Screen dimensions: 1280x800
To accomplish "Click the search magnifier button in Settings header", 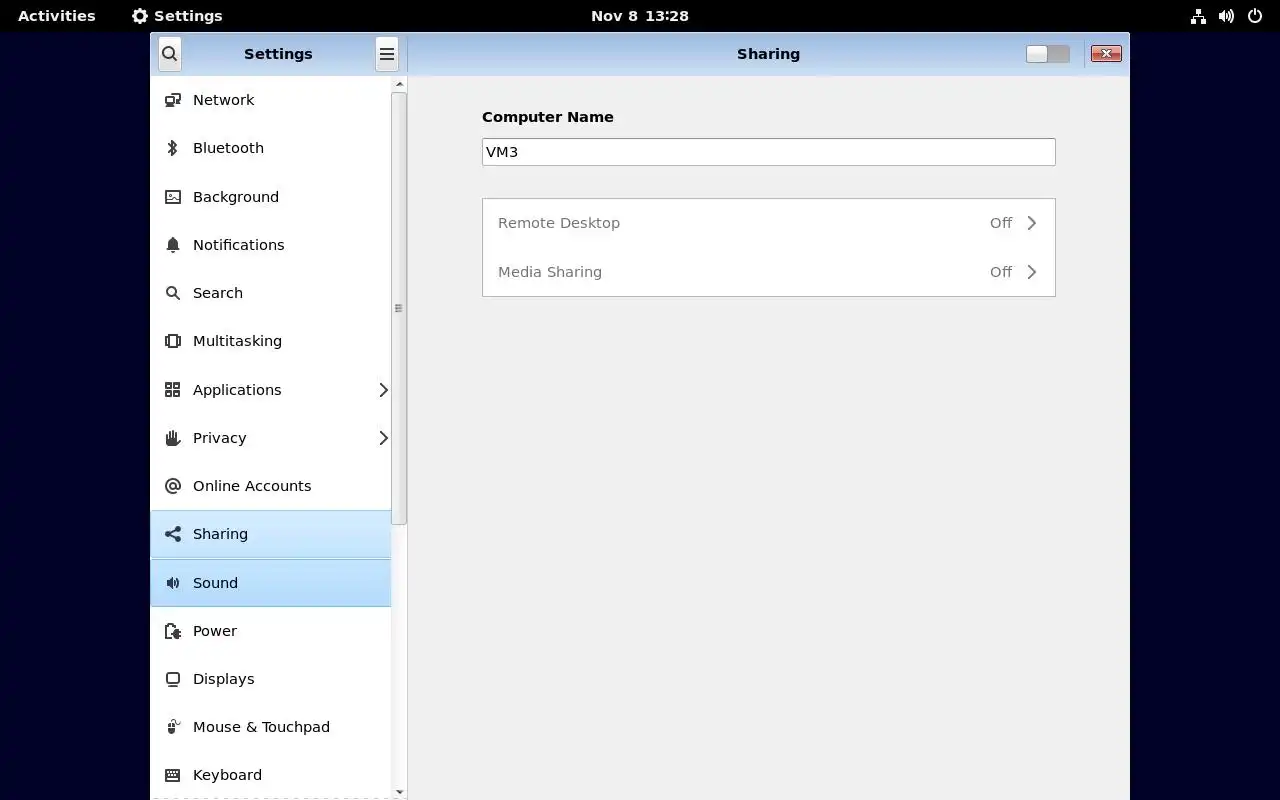I will [x=169, y=54].
